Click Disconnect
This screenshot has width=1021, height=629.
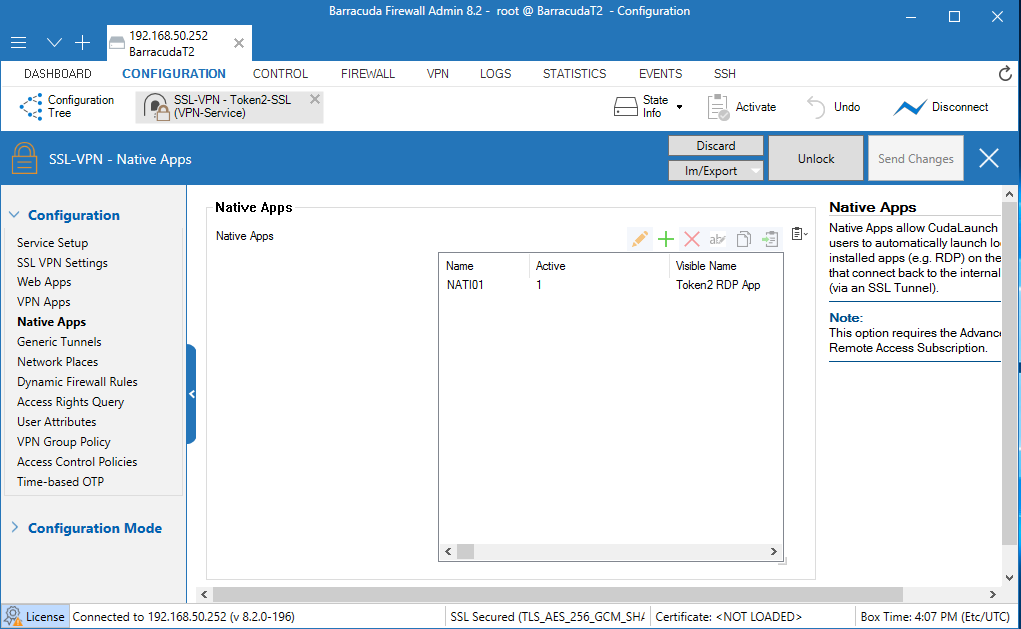coord(941,107)
